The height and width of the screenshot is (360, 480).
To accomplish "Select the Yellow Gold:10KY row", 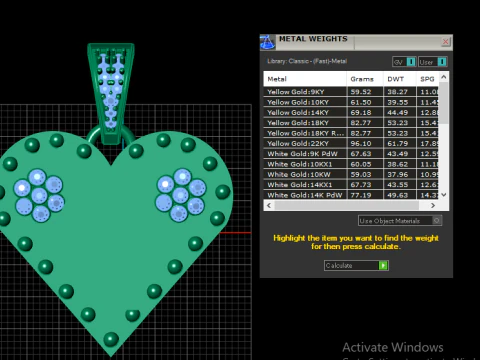I will pos(351,102).
